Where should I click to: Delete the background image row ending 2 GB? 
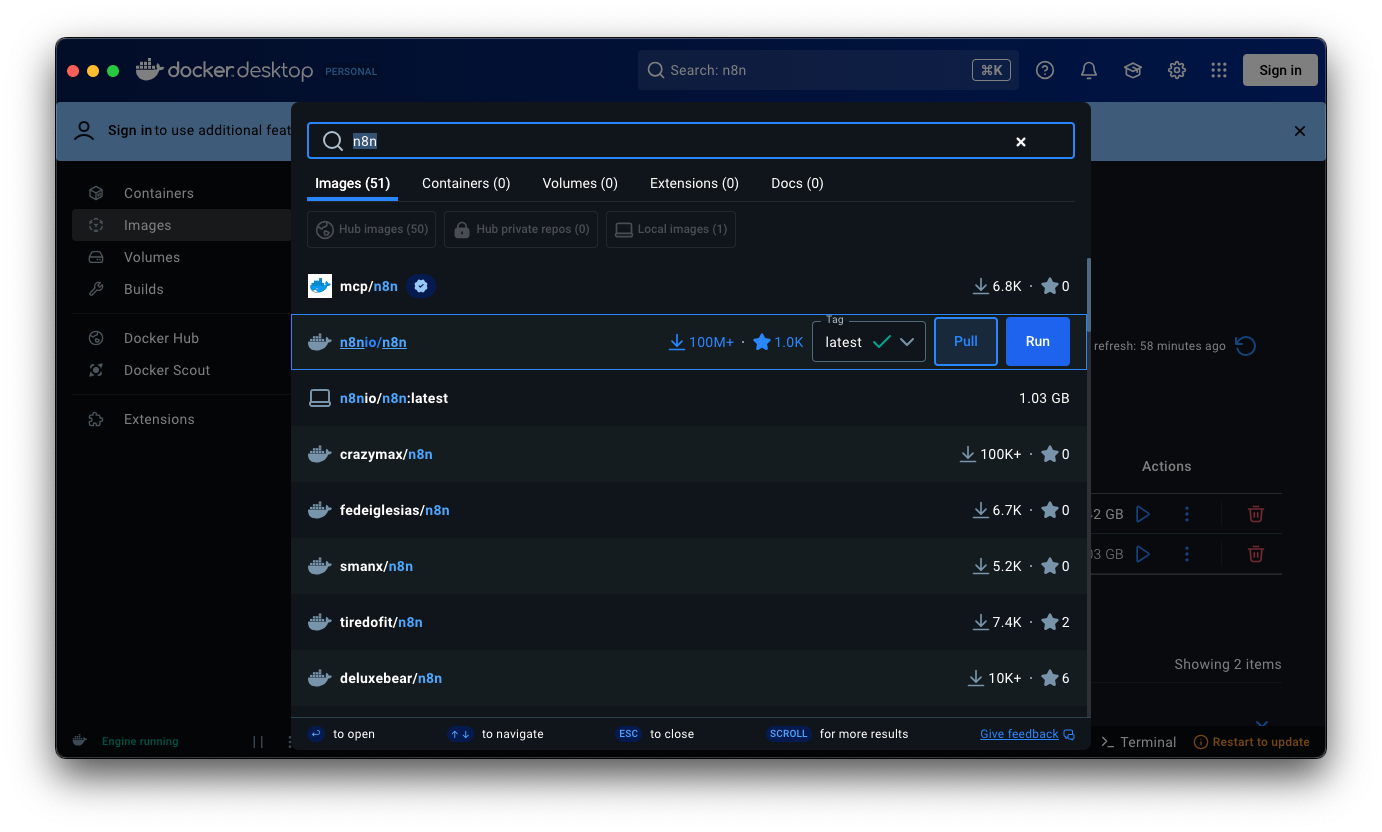point(1256,513)
